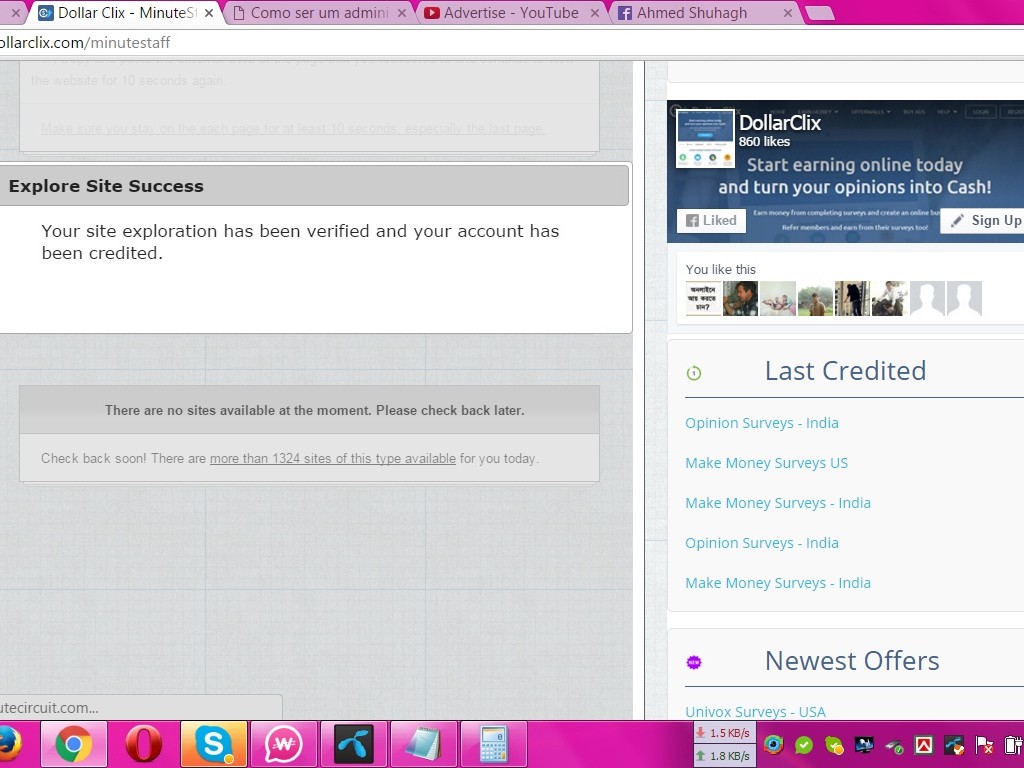This screenshot has width=1024, height=768.
Task: Follow the more than 1324 sites link
Action: pos(332,459)
